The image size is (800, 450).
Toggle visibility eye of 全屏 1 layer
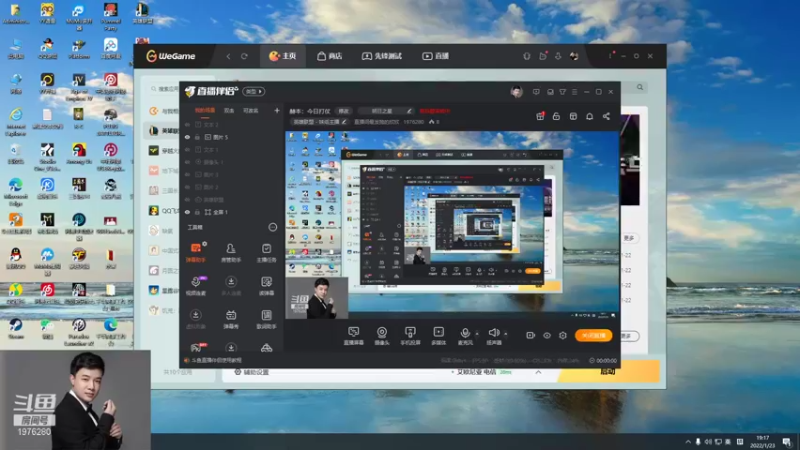[187, 212]
